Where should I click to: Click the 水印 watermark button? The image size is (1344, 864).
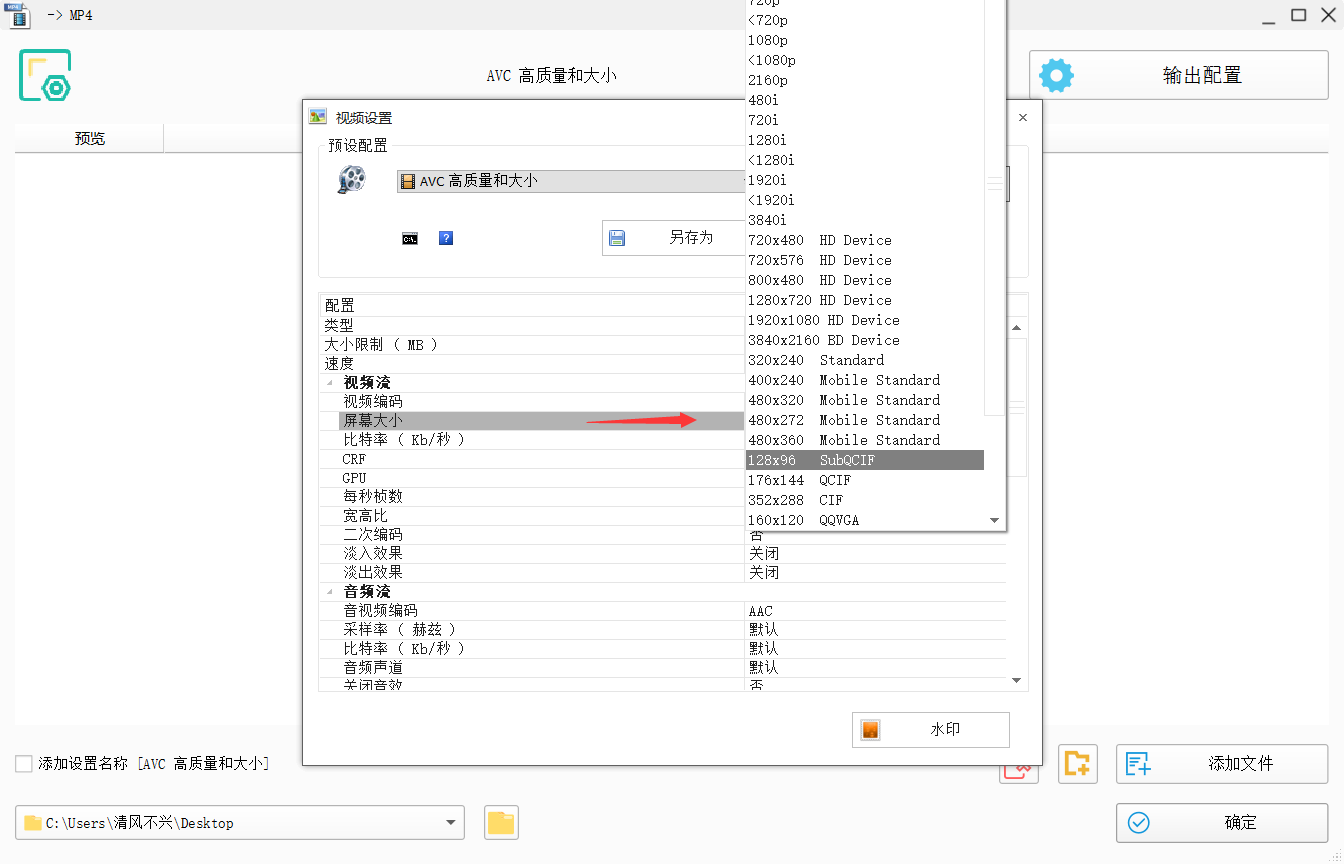coord(930,730)
